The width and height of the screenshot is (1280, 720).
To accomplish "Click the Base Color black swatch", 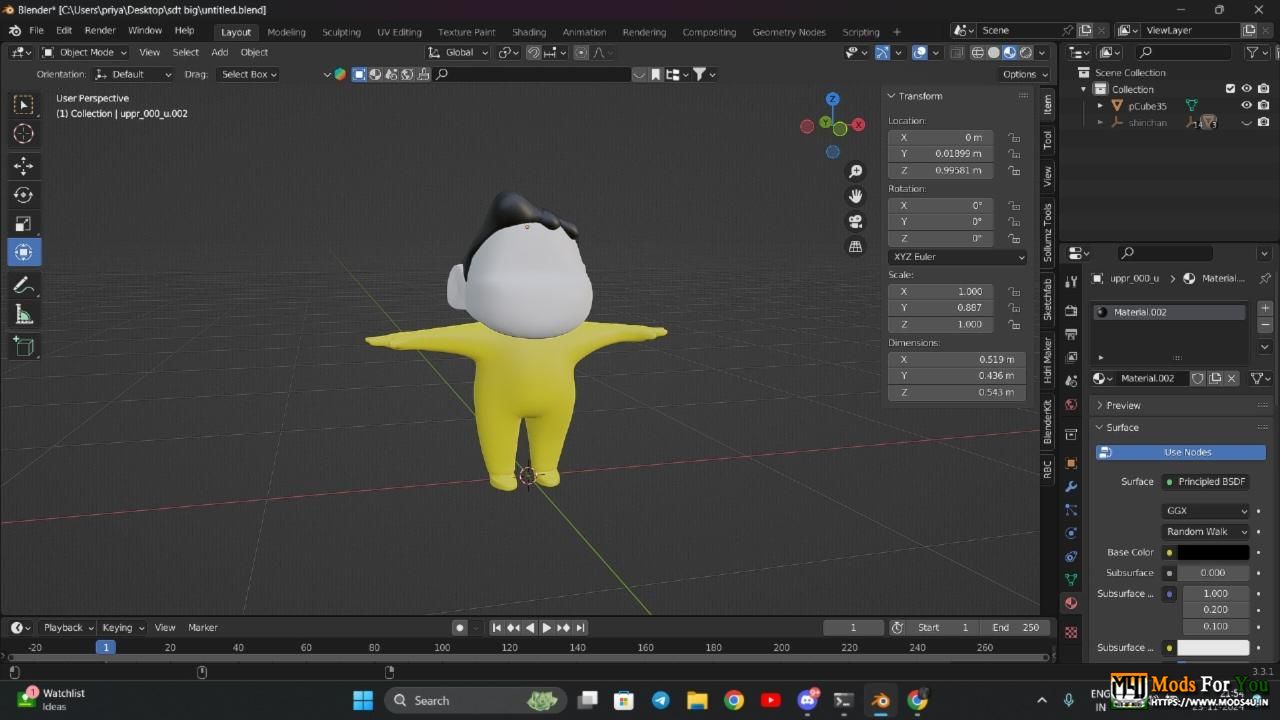I will tap(1212, 552).
